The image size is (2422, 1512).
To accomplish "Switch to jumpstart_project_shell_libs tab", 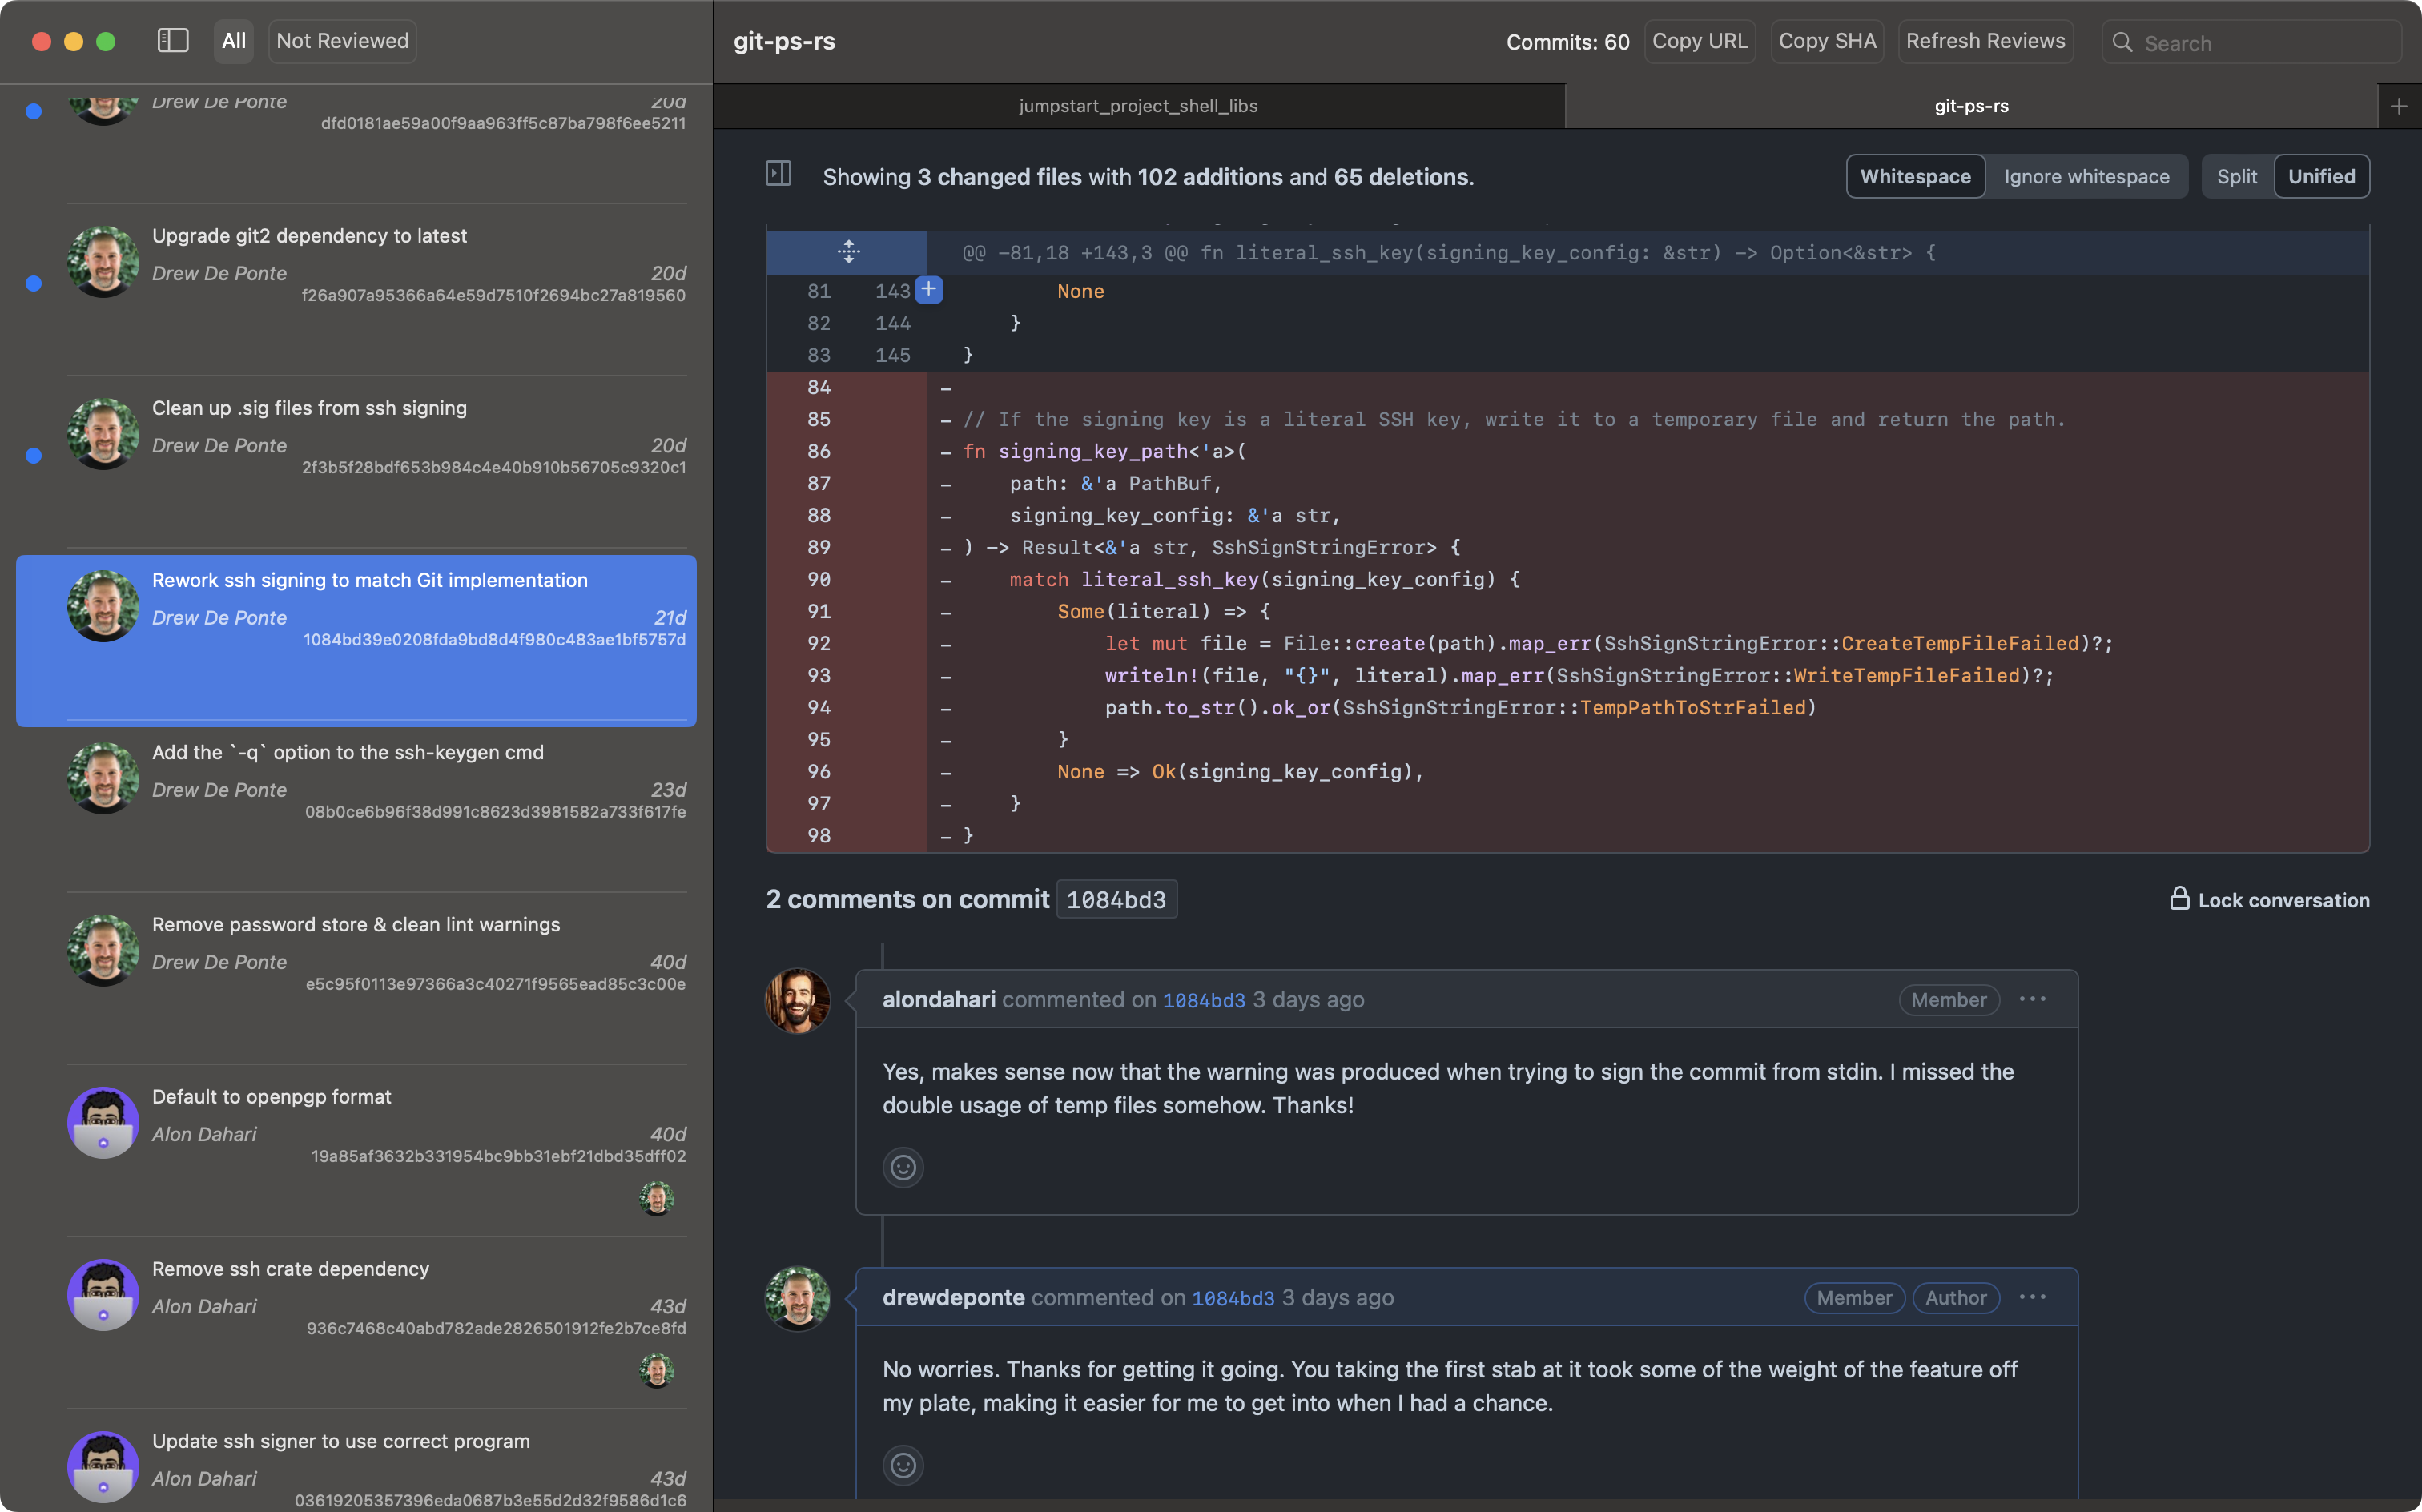I will (1138, 106).
